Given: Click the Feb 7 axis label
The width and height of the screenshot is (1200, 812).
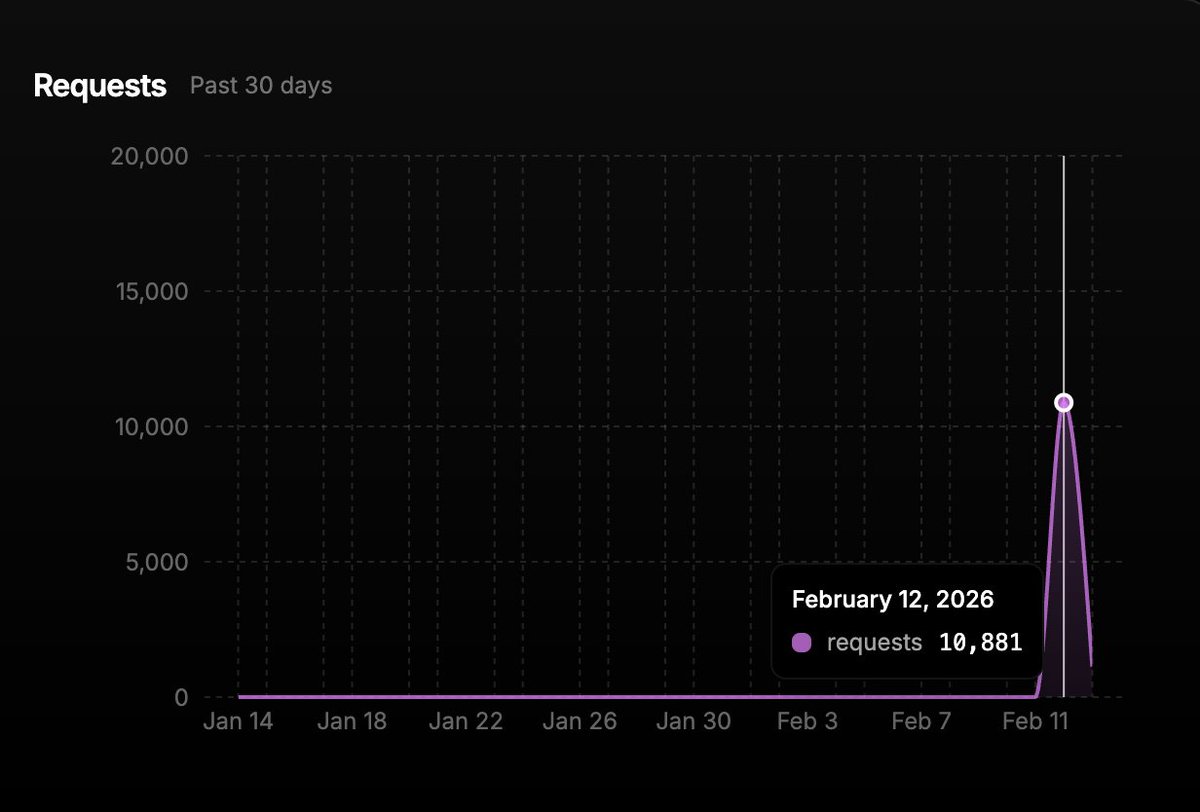Looking at the screenshot, I should pyautogui.click(x=921, y=721).
